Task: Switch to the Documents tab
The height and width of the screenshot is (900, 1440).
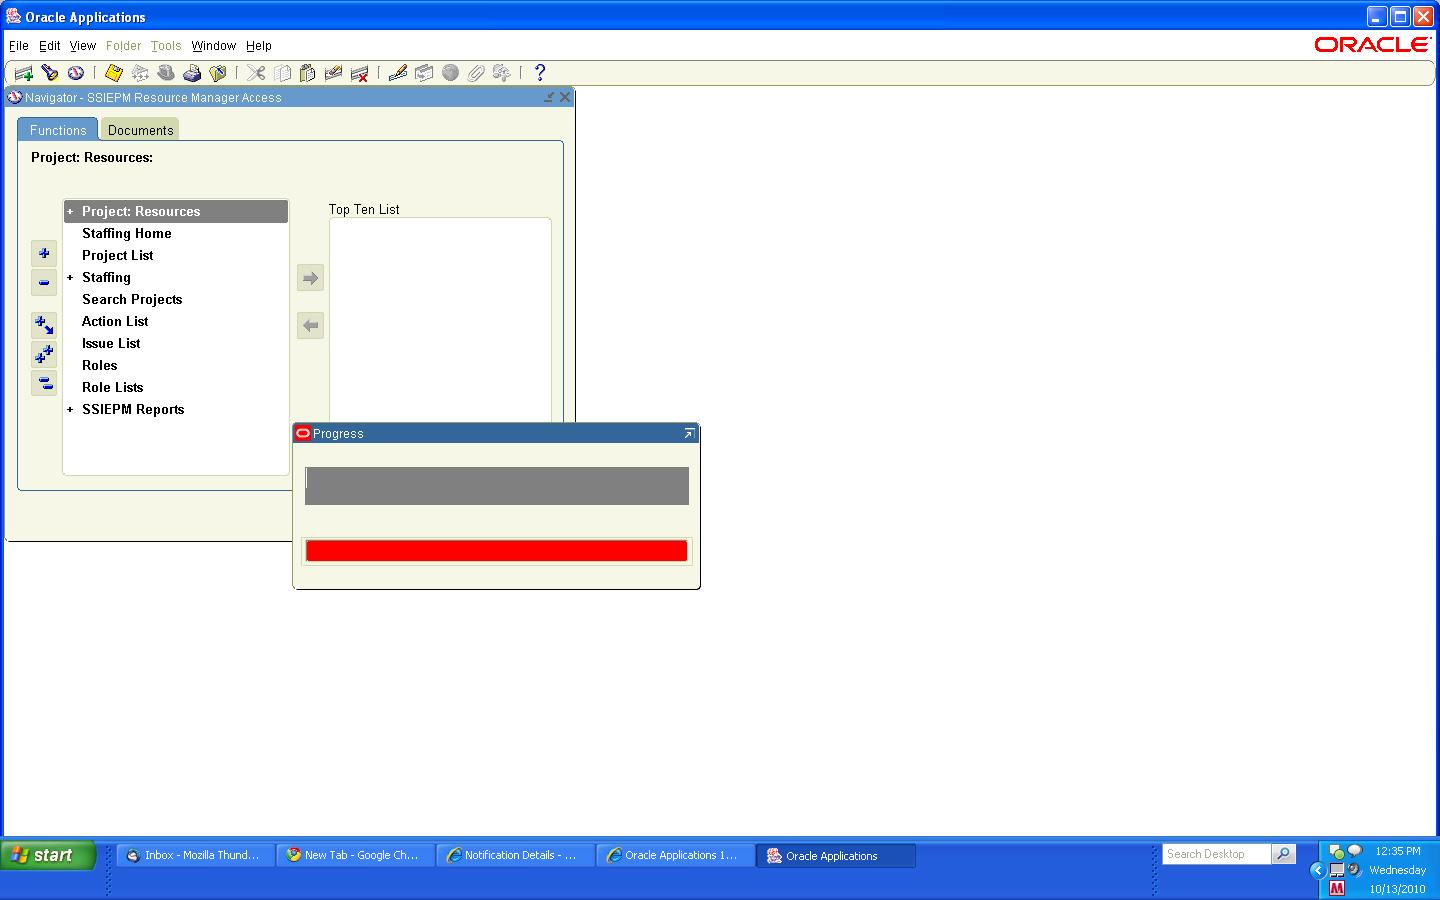Action: point(140,130)
